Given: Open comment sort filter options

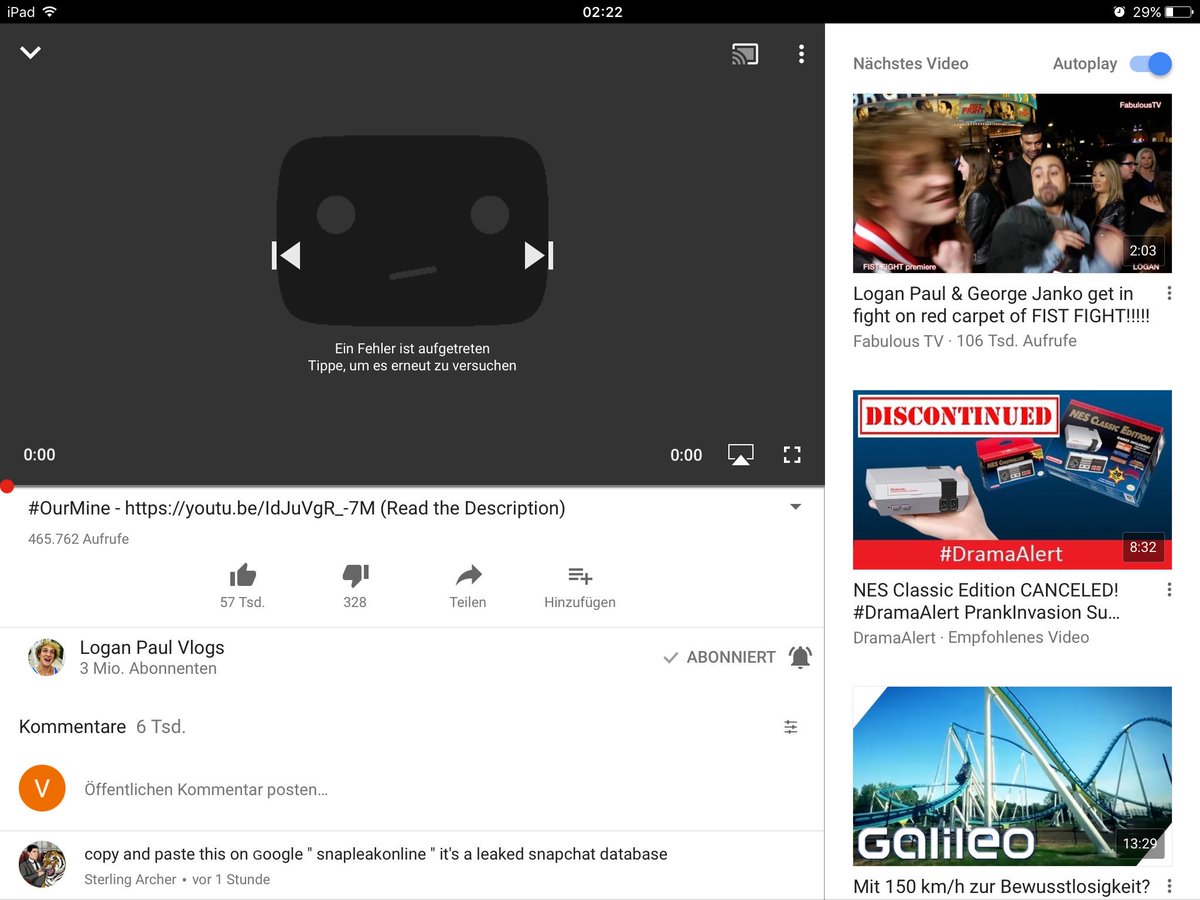Looking at the screenshot, I should [791, 727].
